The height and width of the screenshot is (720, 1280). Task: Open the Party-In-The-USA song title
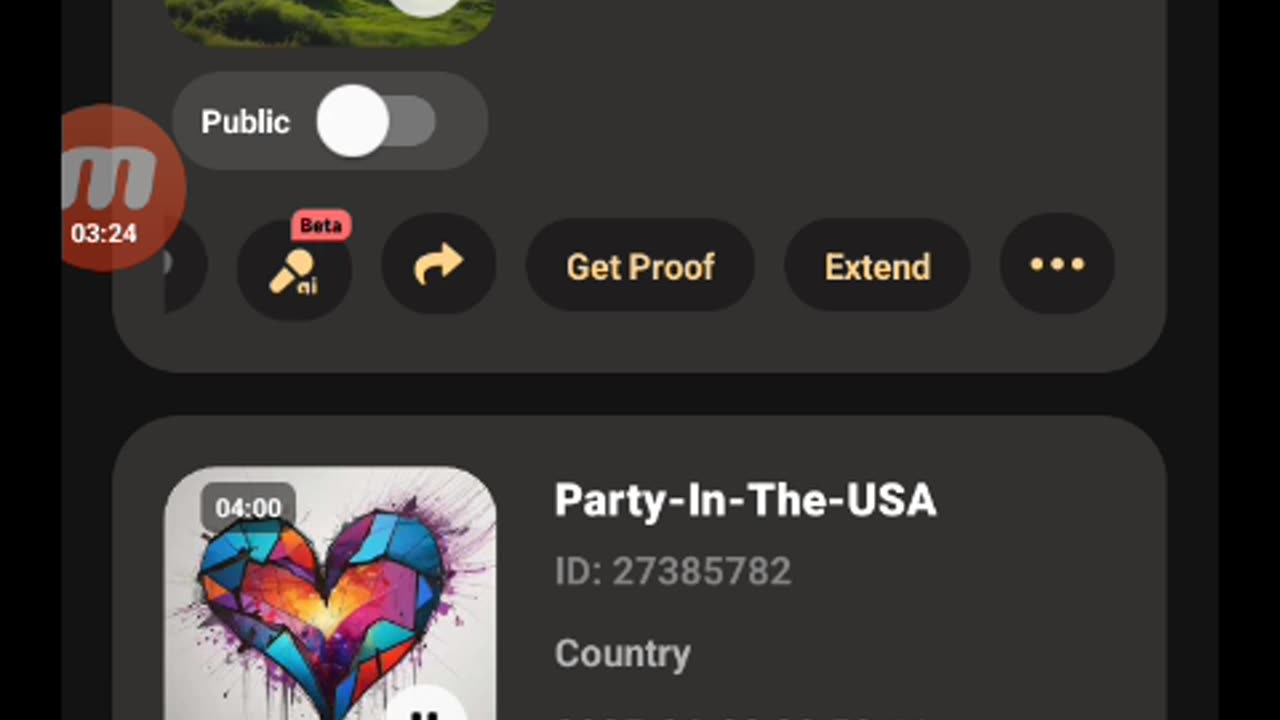point(745,500)
